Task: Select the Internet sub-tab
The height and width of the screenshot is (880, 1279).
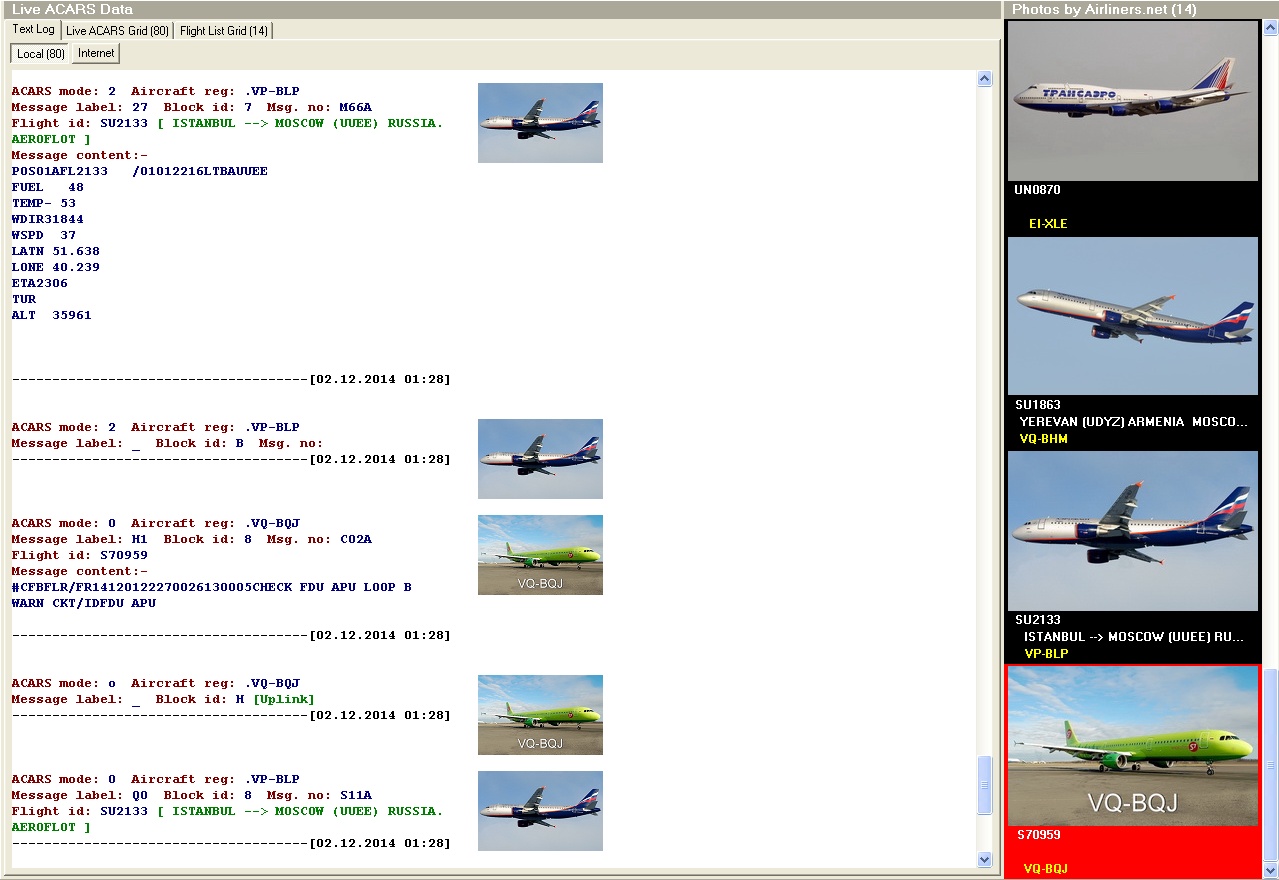Action: click(96, 53)
